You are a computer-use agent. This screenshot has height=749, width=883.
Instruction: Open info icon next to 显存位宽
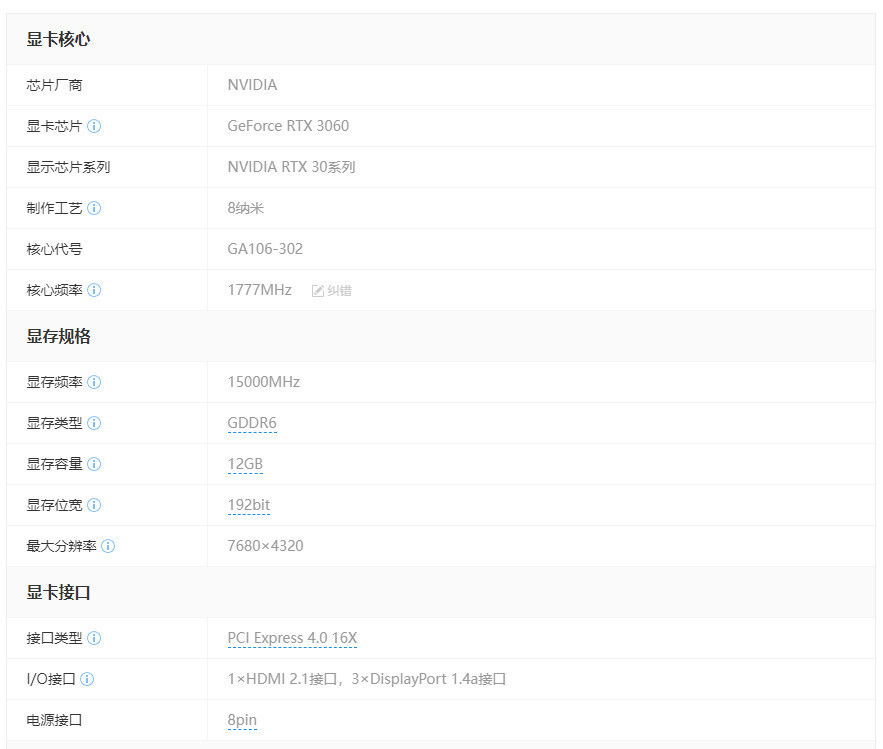94,505
